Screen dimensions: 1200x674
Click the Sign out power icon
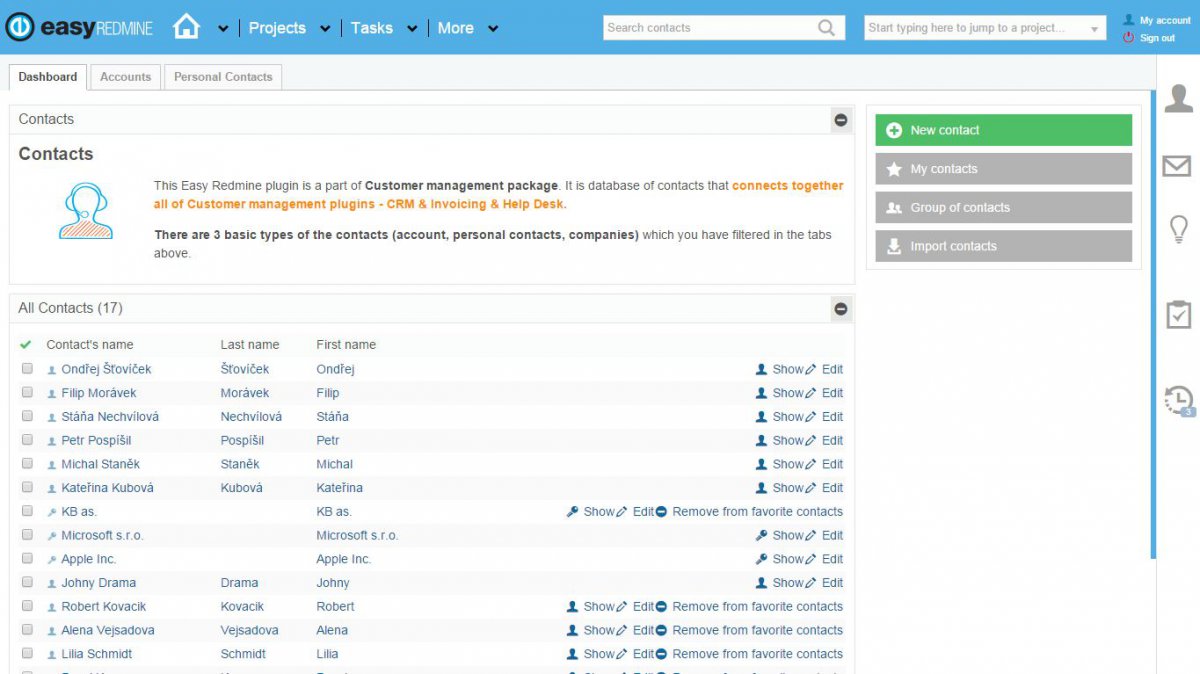tap(1131, 38)
